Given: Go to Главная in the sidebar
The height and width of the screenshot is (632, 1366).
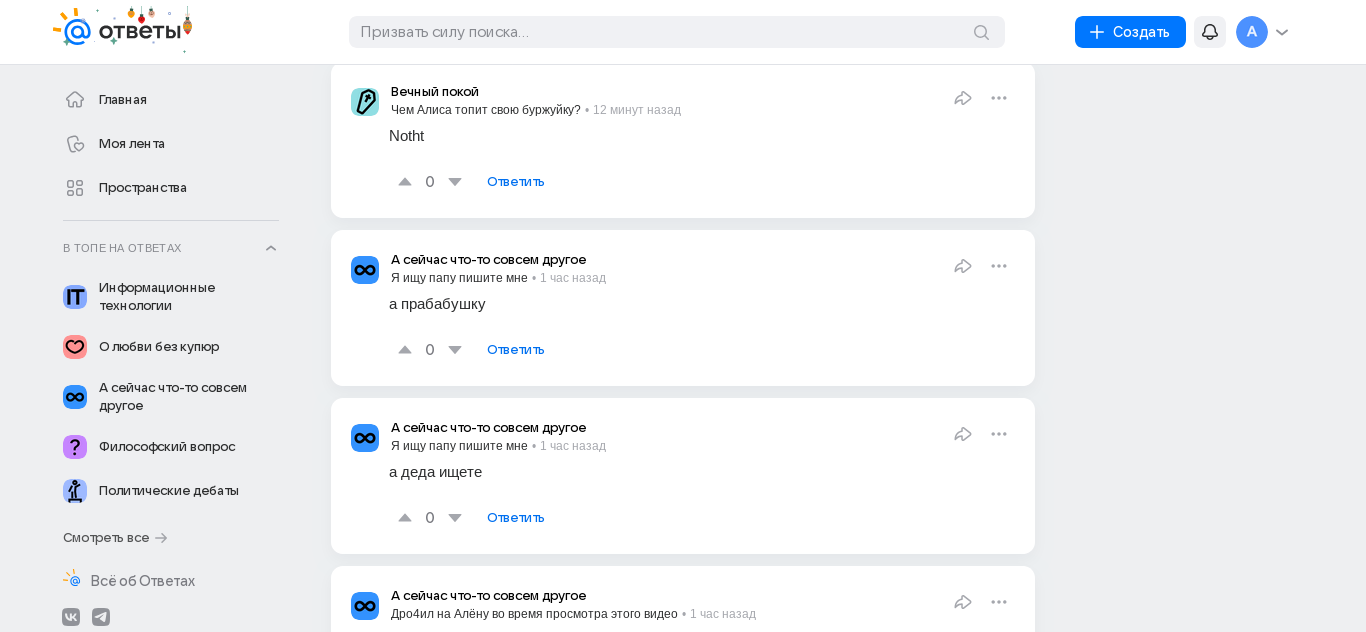Looking at the screenshot, I should click(122, 99).
